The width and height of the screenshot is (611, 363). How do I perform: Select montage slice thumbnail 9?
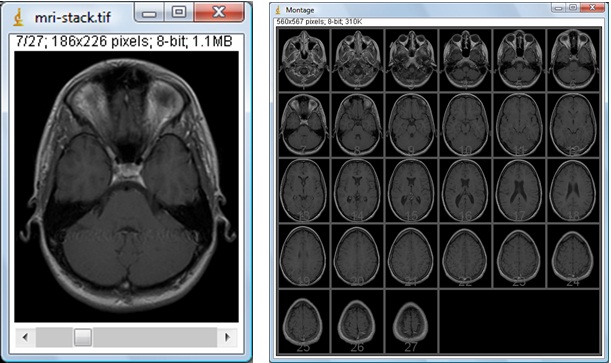pyautogui.click(x=412, y=125)
